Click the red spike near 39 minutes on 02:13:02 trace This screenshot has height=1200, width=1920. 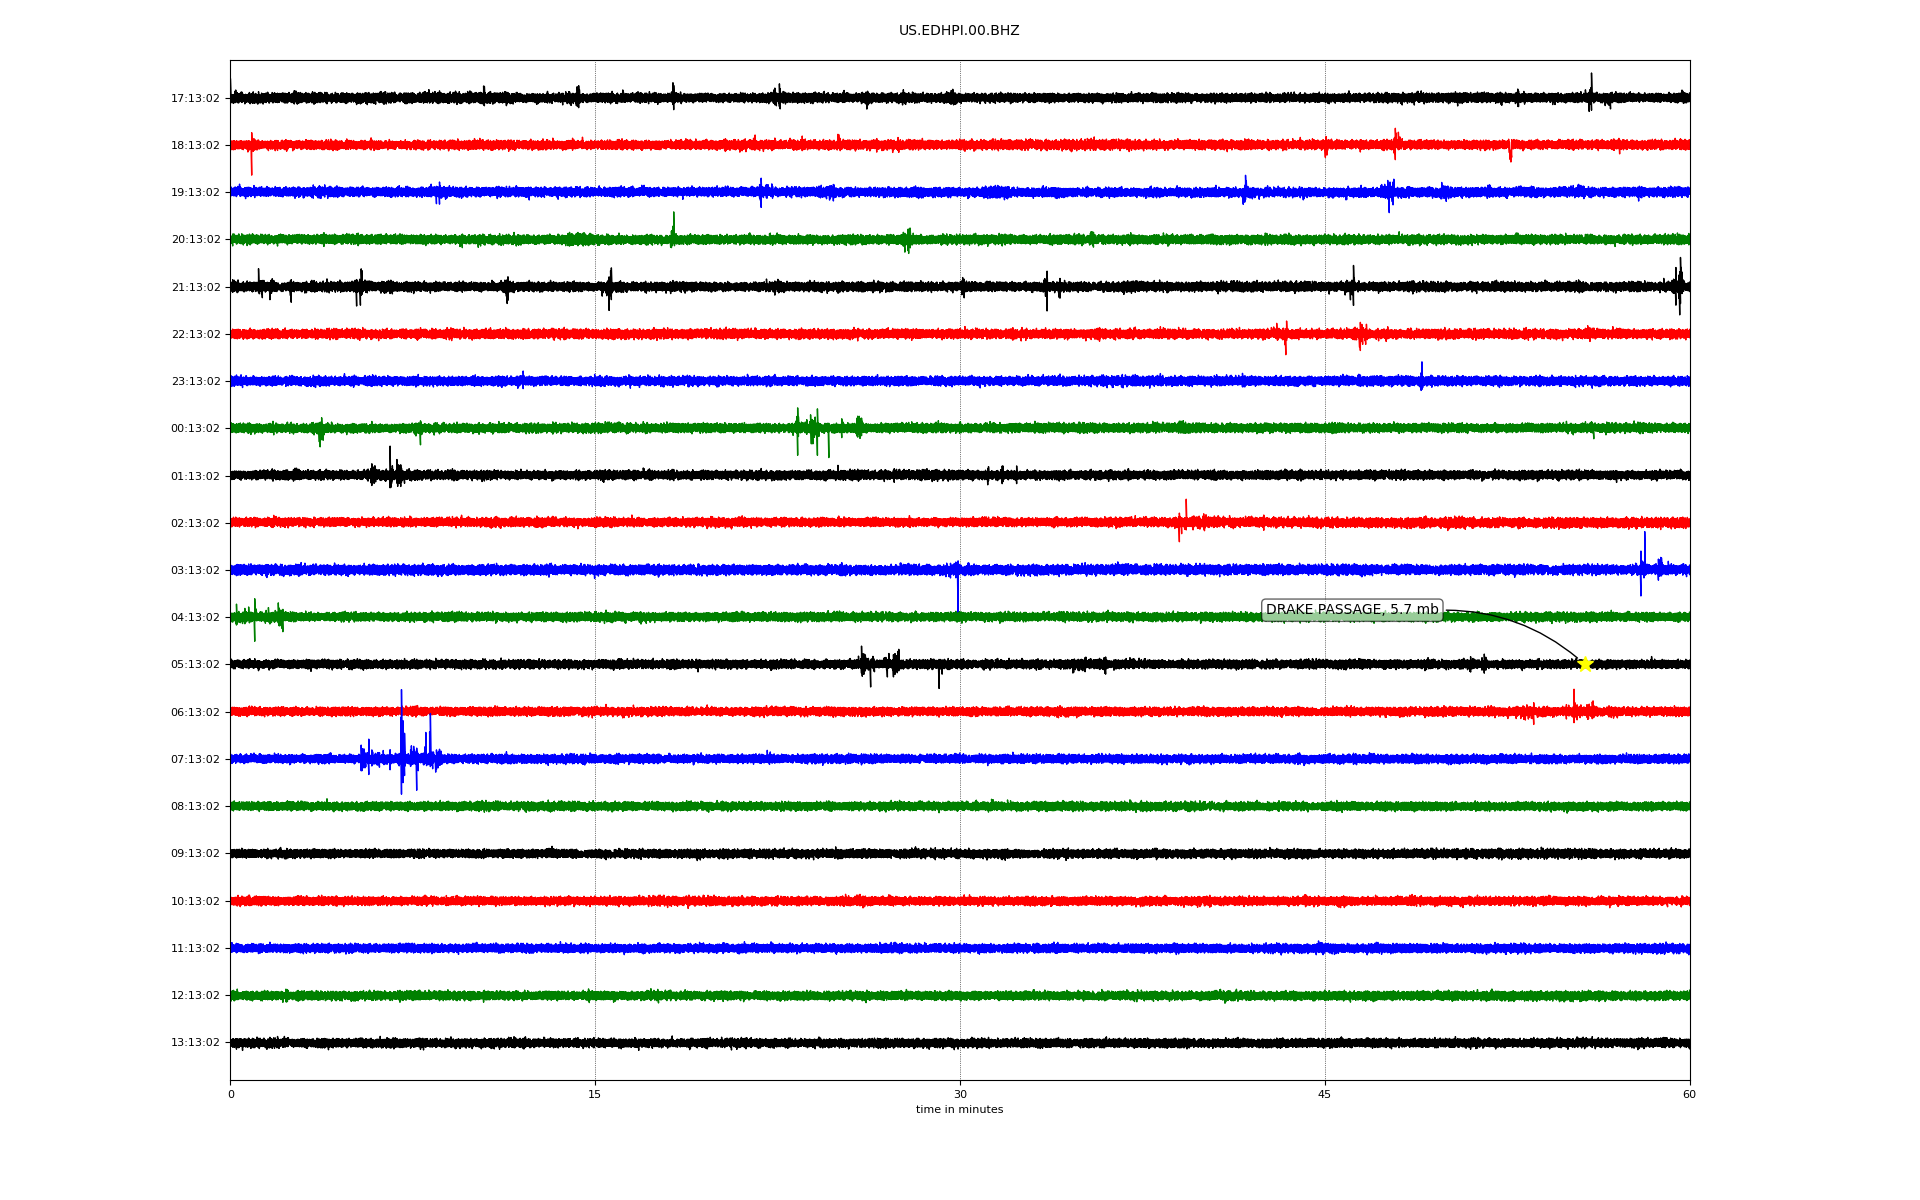coord(1185,520)
